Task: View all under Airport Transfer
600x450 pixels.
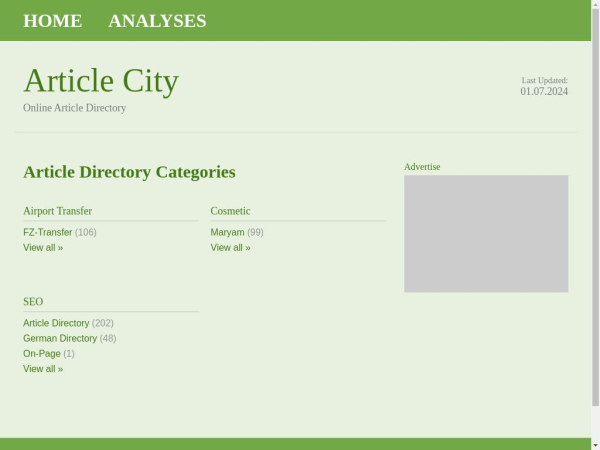Action: point(43,247)
